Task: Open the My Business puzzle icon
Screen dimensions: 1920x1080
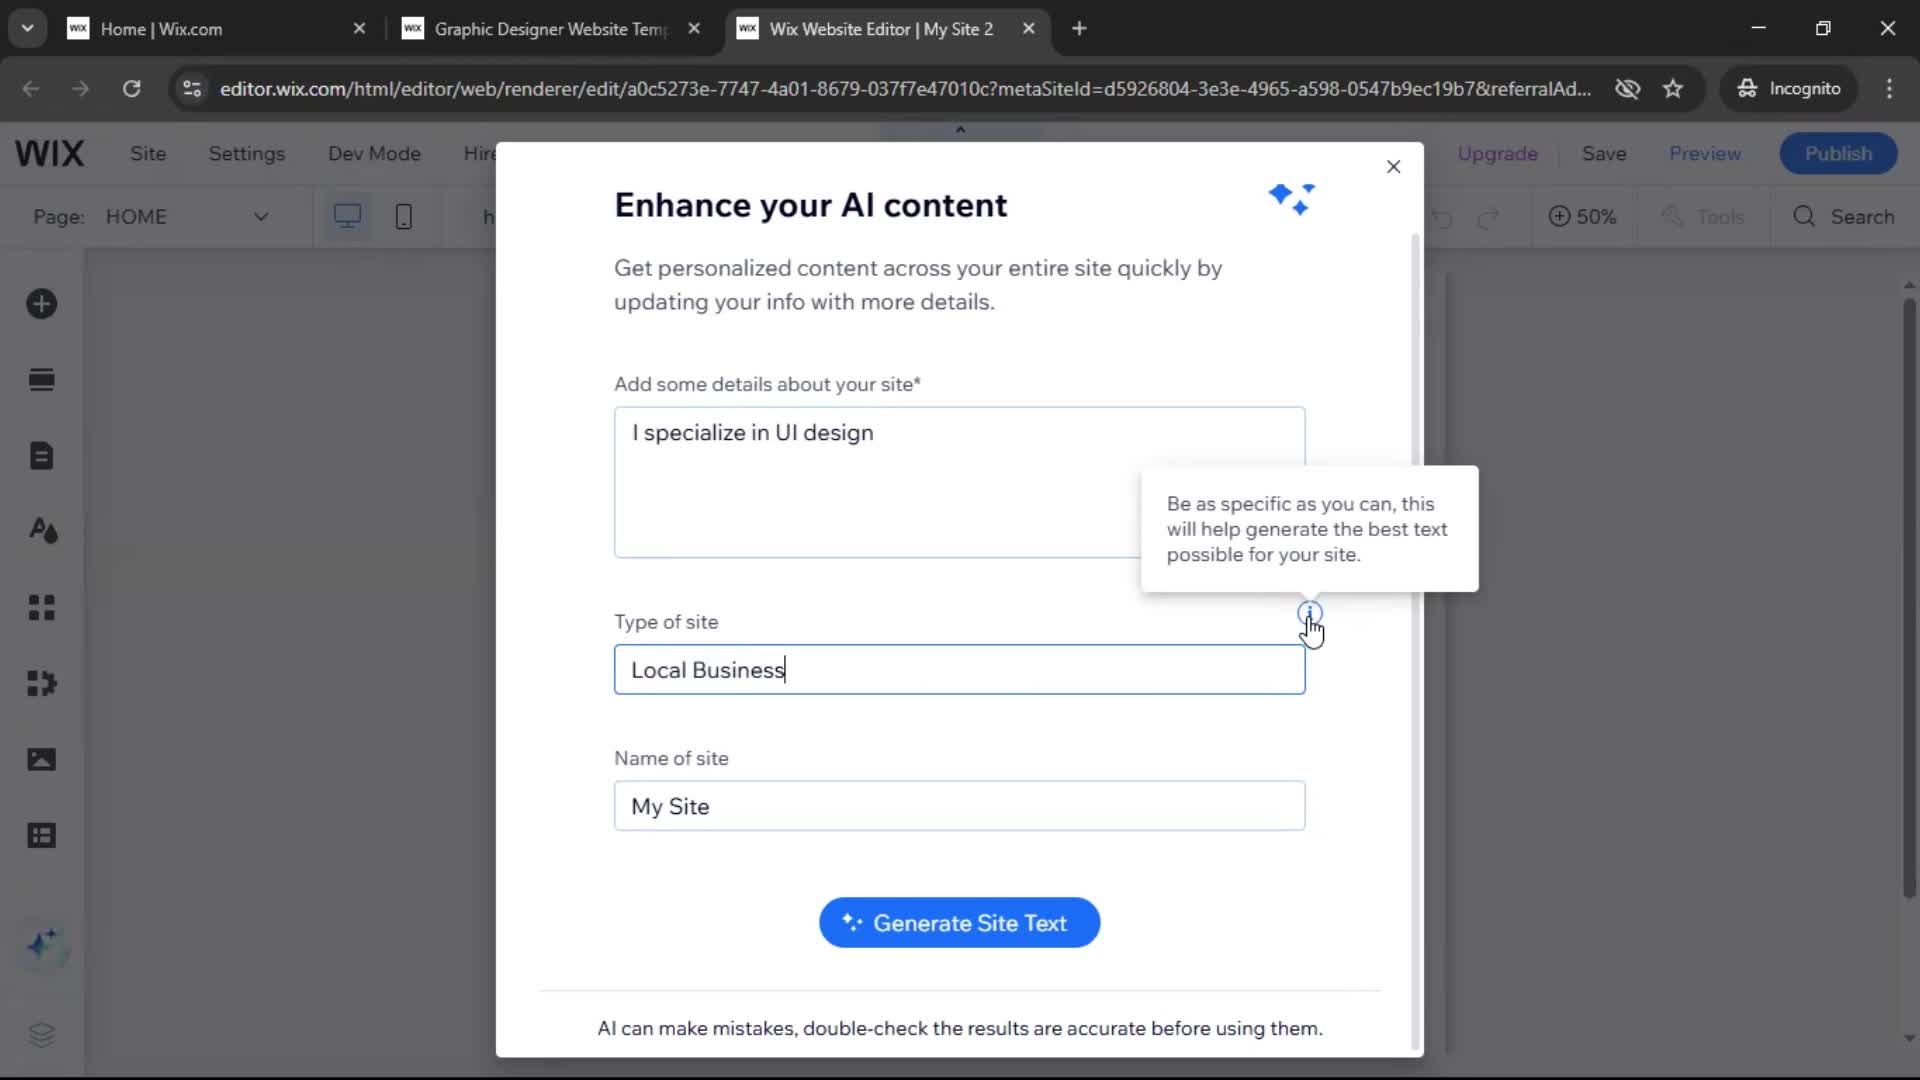Action: (x=41, y=683)
